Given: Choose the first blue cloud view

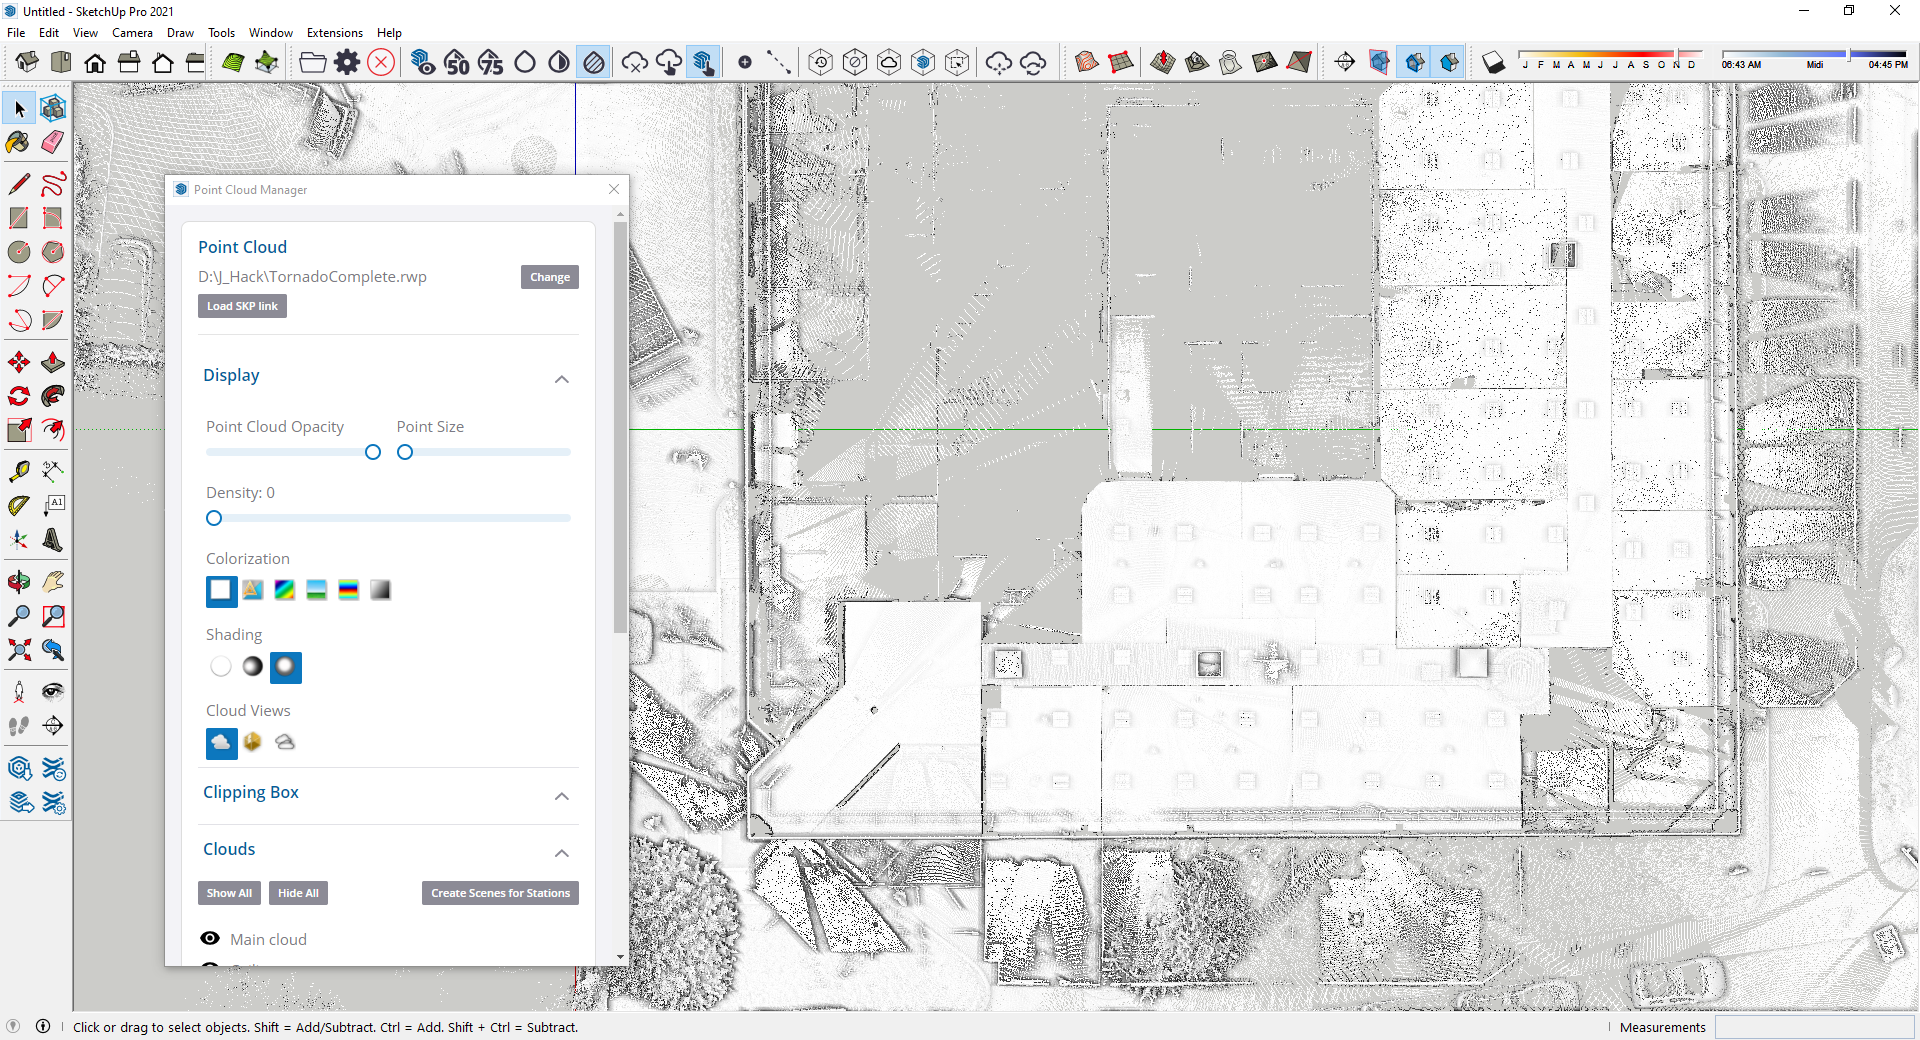Looking at the screenshot, I should pos(221,742).
